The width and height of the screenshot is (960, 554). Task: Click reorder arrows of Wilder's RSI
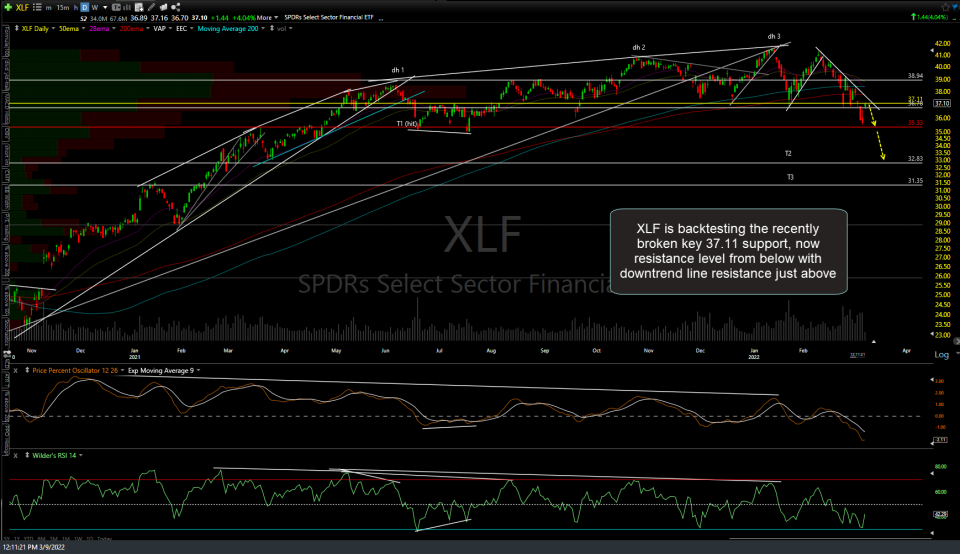[27, 455]
